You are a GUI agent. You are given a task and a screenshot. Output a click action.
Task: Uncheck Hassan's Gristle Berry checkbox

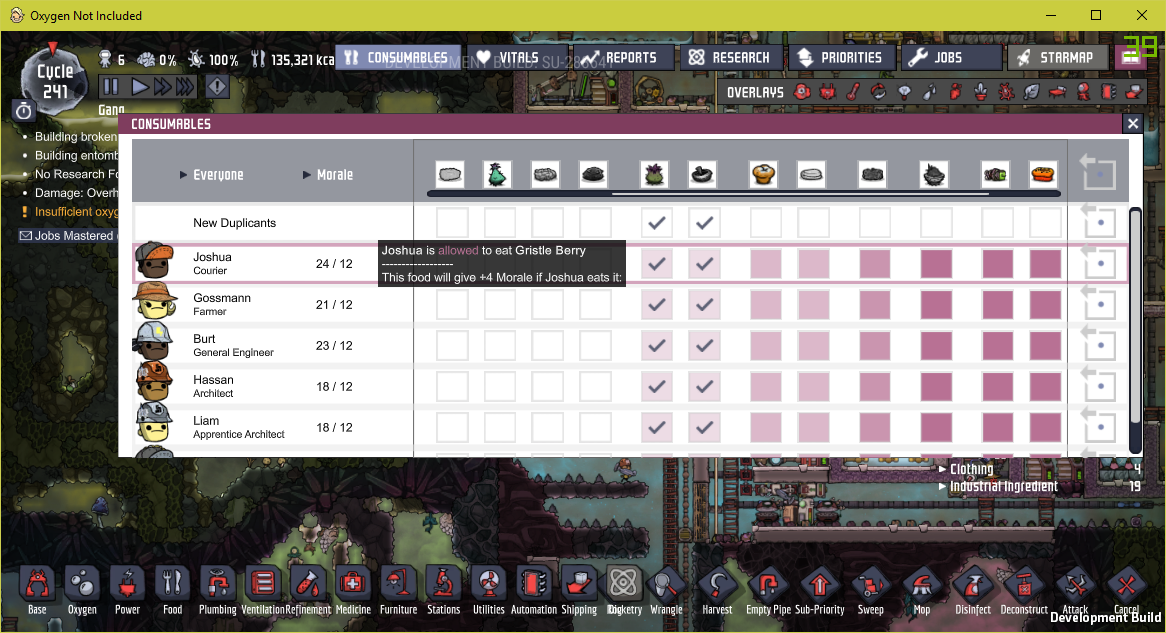[x=657, y=386]
